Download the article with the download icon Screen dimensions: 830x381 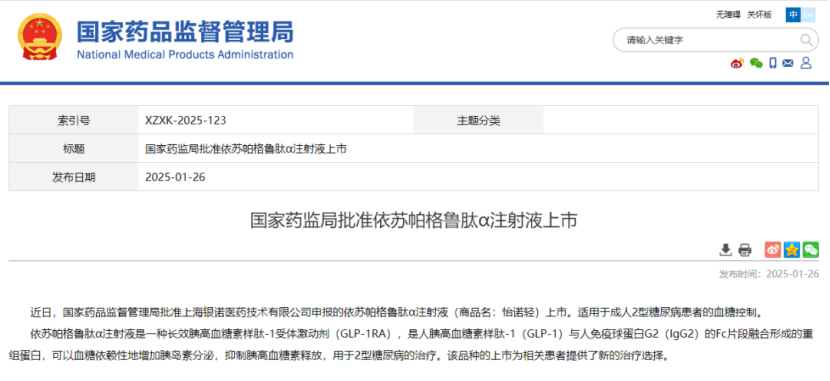pos(726,250)
